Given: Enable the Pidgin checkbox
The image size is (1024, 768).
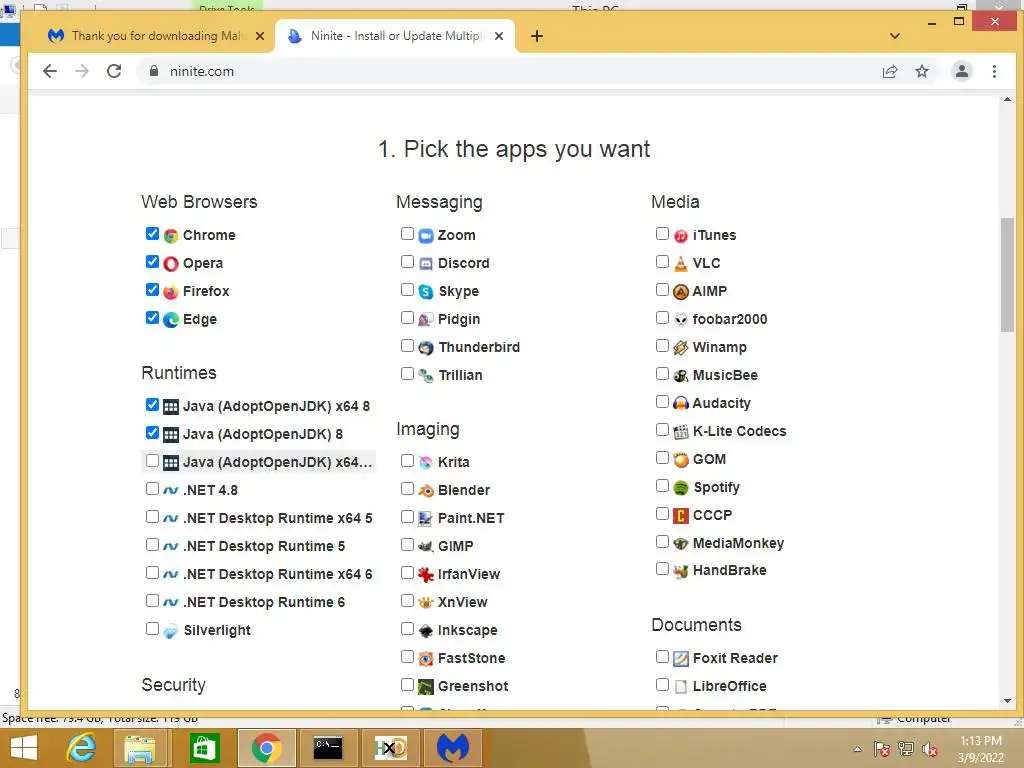Looking at the screenshot, I should 407,318.
